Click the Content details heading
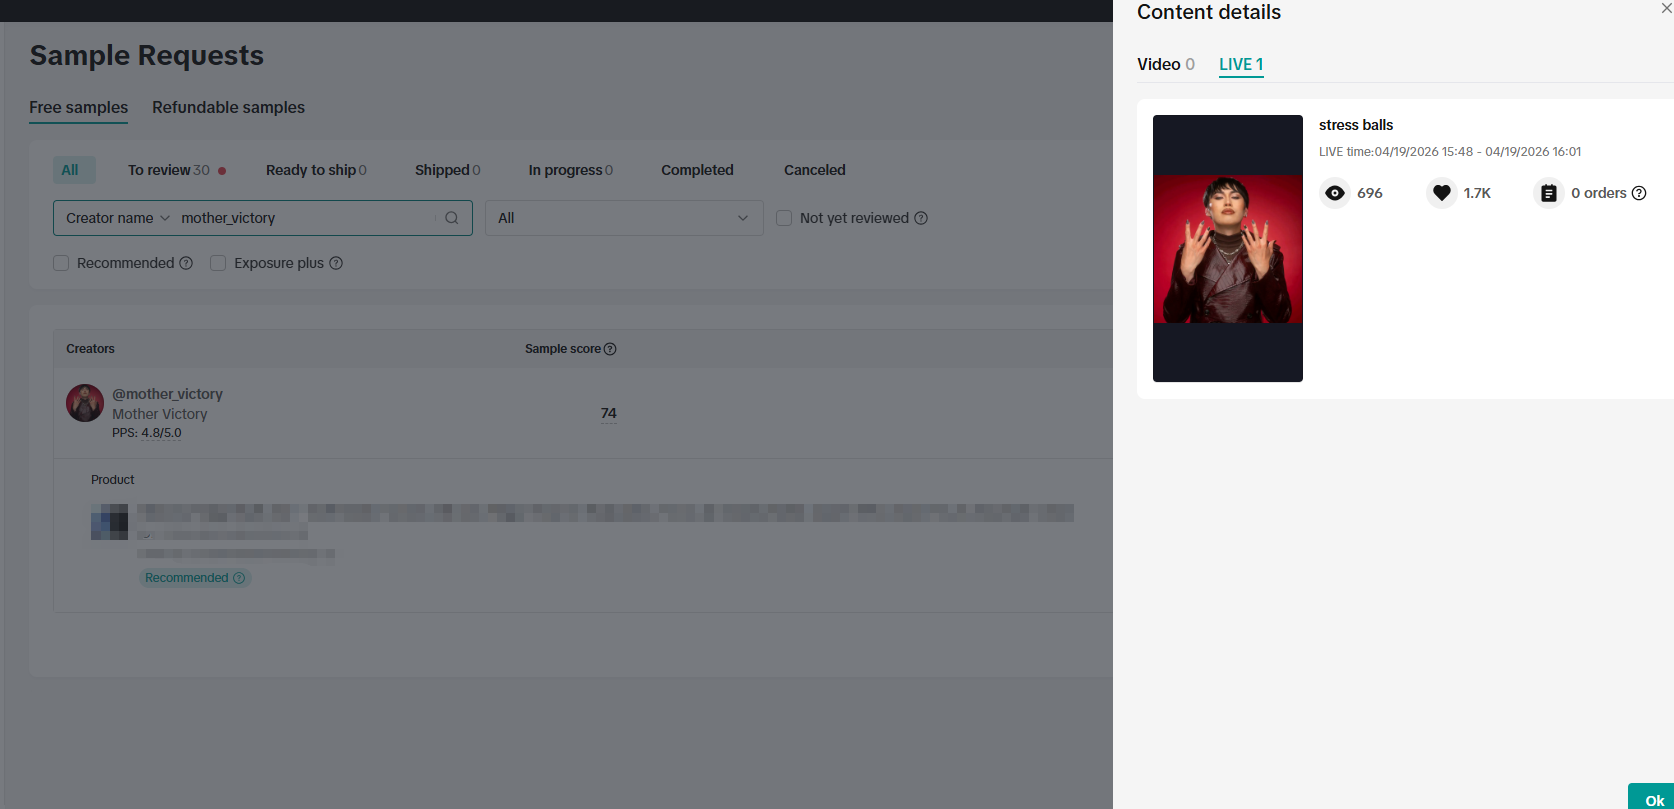The width and height of the screenshot is (1674, 809). tap(1209, 12)
